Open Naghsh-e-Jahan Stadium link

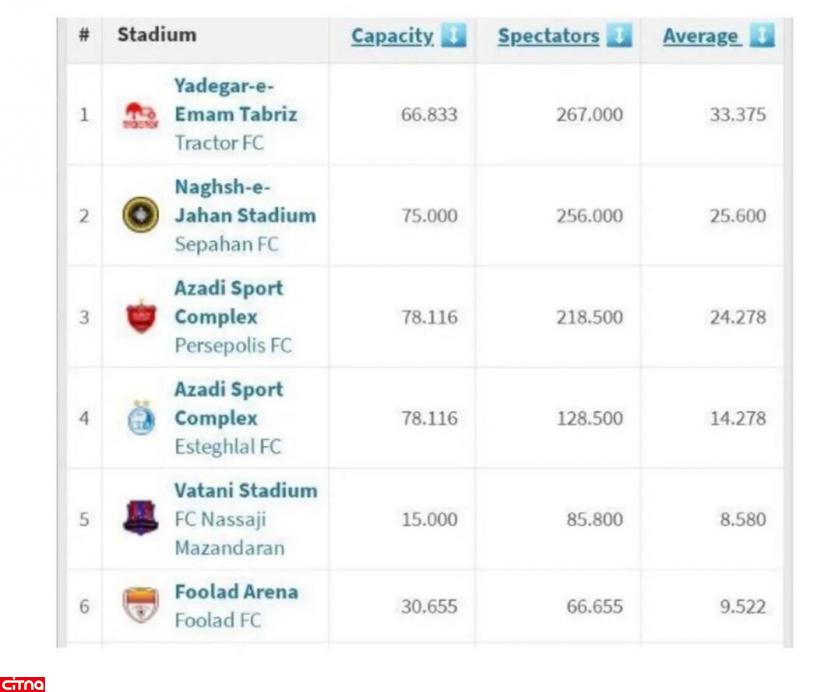[244, 201]
